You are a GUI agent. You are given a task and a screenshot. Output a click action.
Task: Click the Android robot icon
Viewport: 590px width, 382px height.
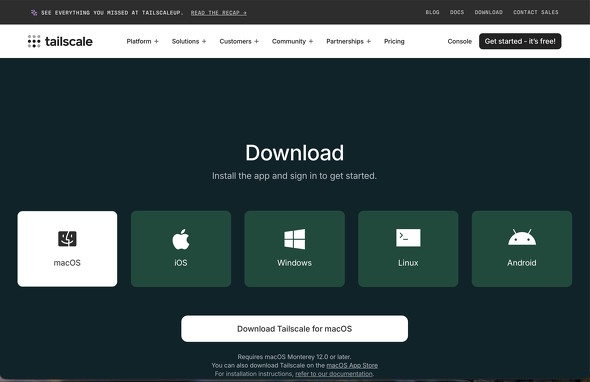click(x=522, y=237)
